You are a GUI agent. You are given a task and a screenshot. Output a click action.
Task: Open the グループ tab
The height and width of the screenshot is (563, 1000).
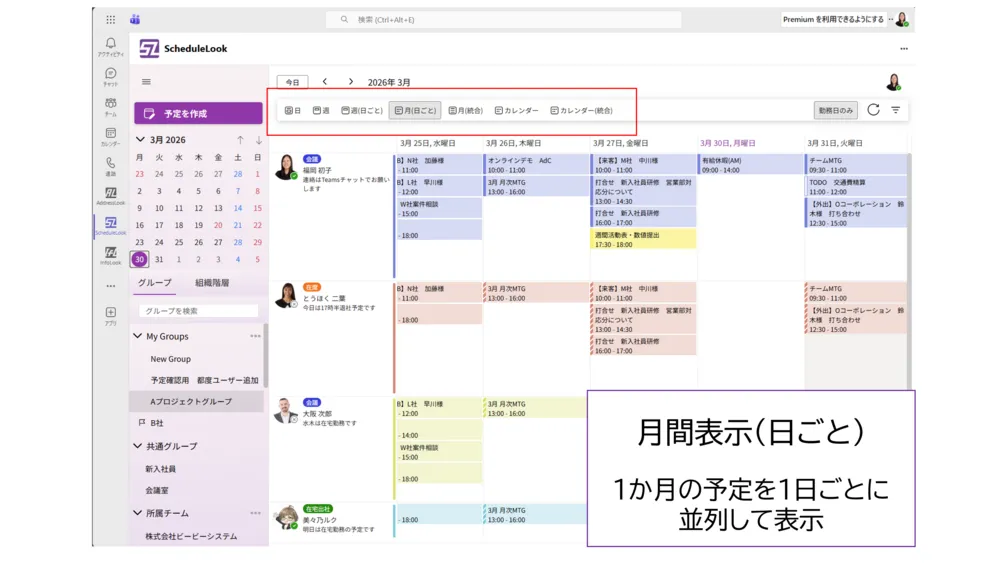pyautogui.click(x=155, y=282)
